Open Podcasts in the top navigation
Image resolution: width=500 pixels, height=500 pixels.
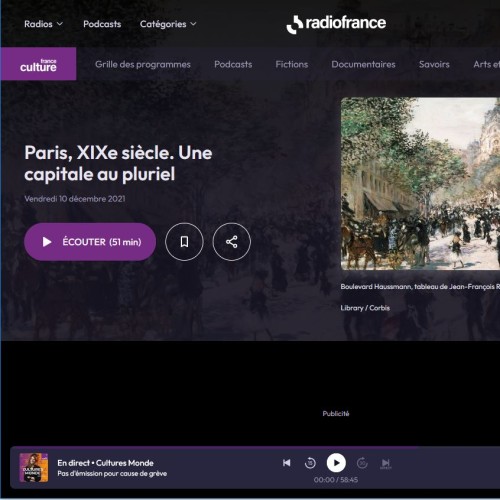(102, 24)
